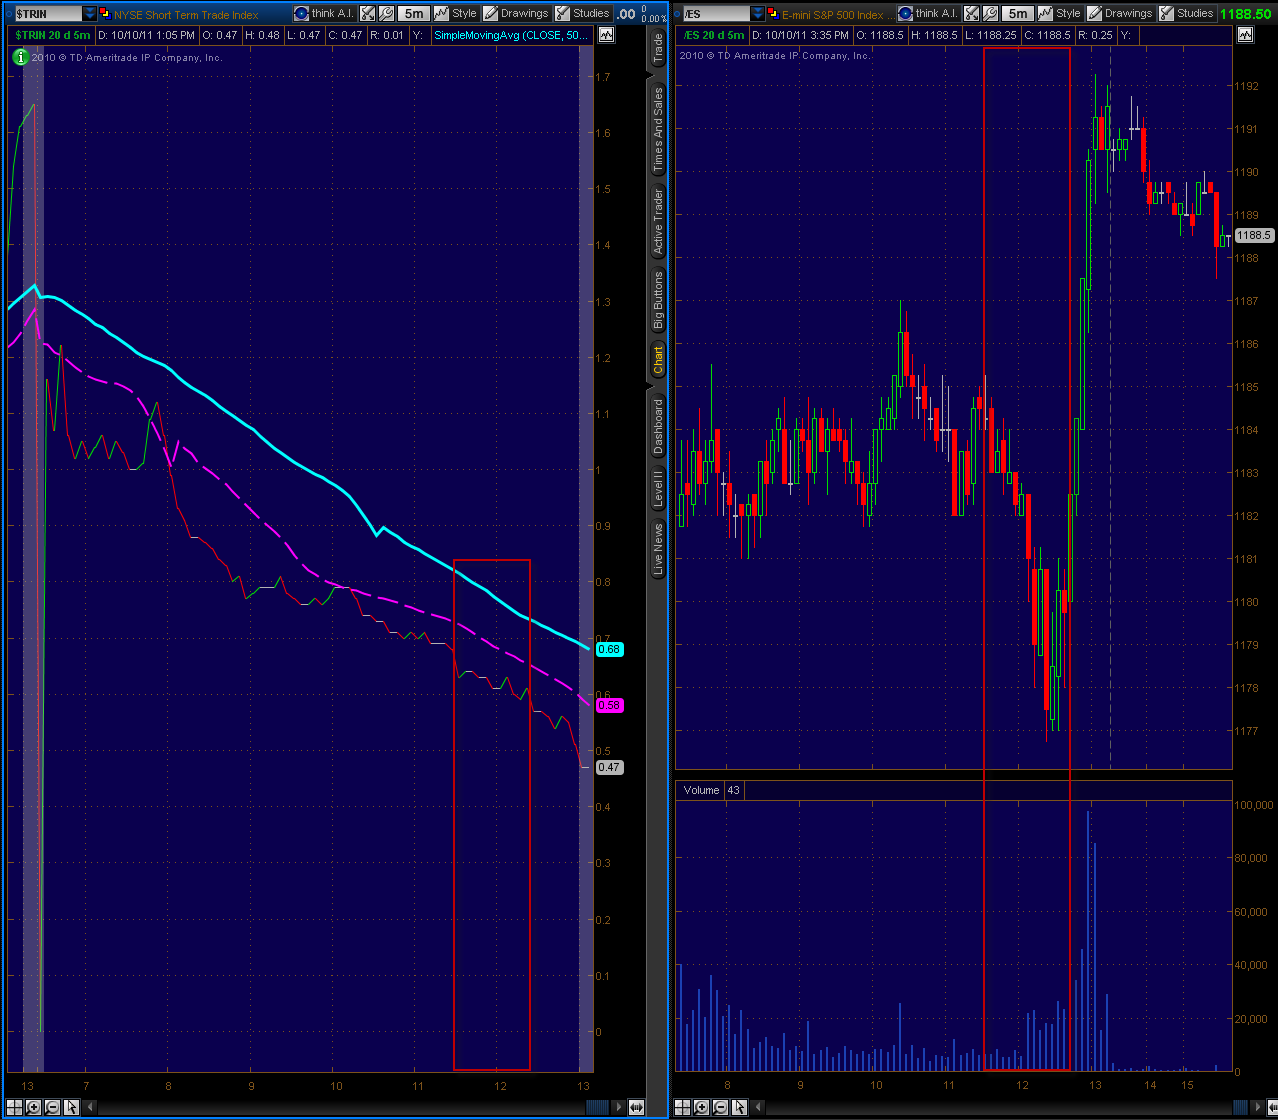
Task: Edit the /ES symbol input field
Action: (x=716, y=14)
